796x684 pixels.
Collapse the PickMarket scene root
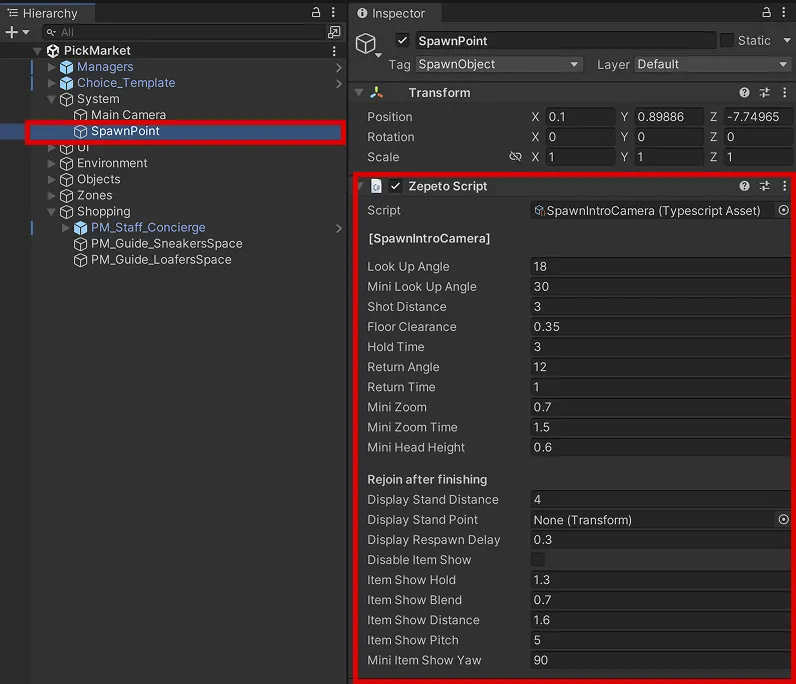pyautogui.click(x=37, y=51)
